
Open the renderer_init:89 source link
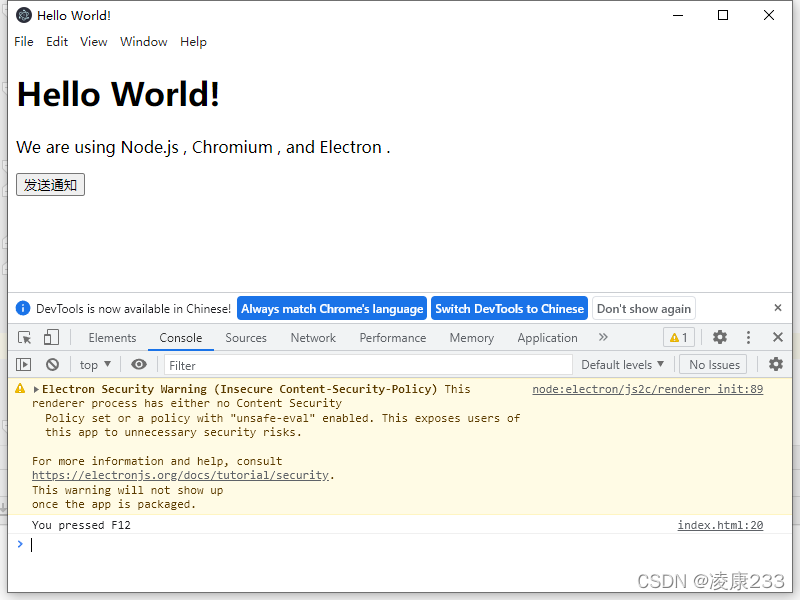[647, 389]
